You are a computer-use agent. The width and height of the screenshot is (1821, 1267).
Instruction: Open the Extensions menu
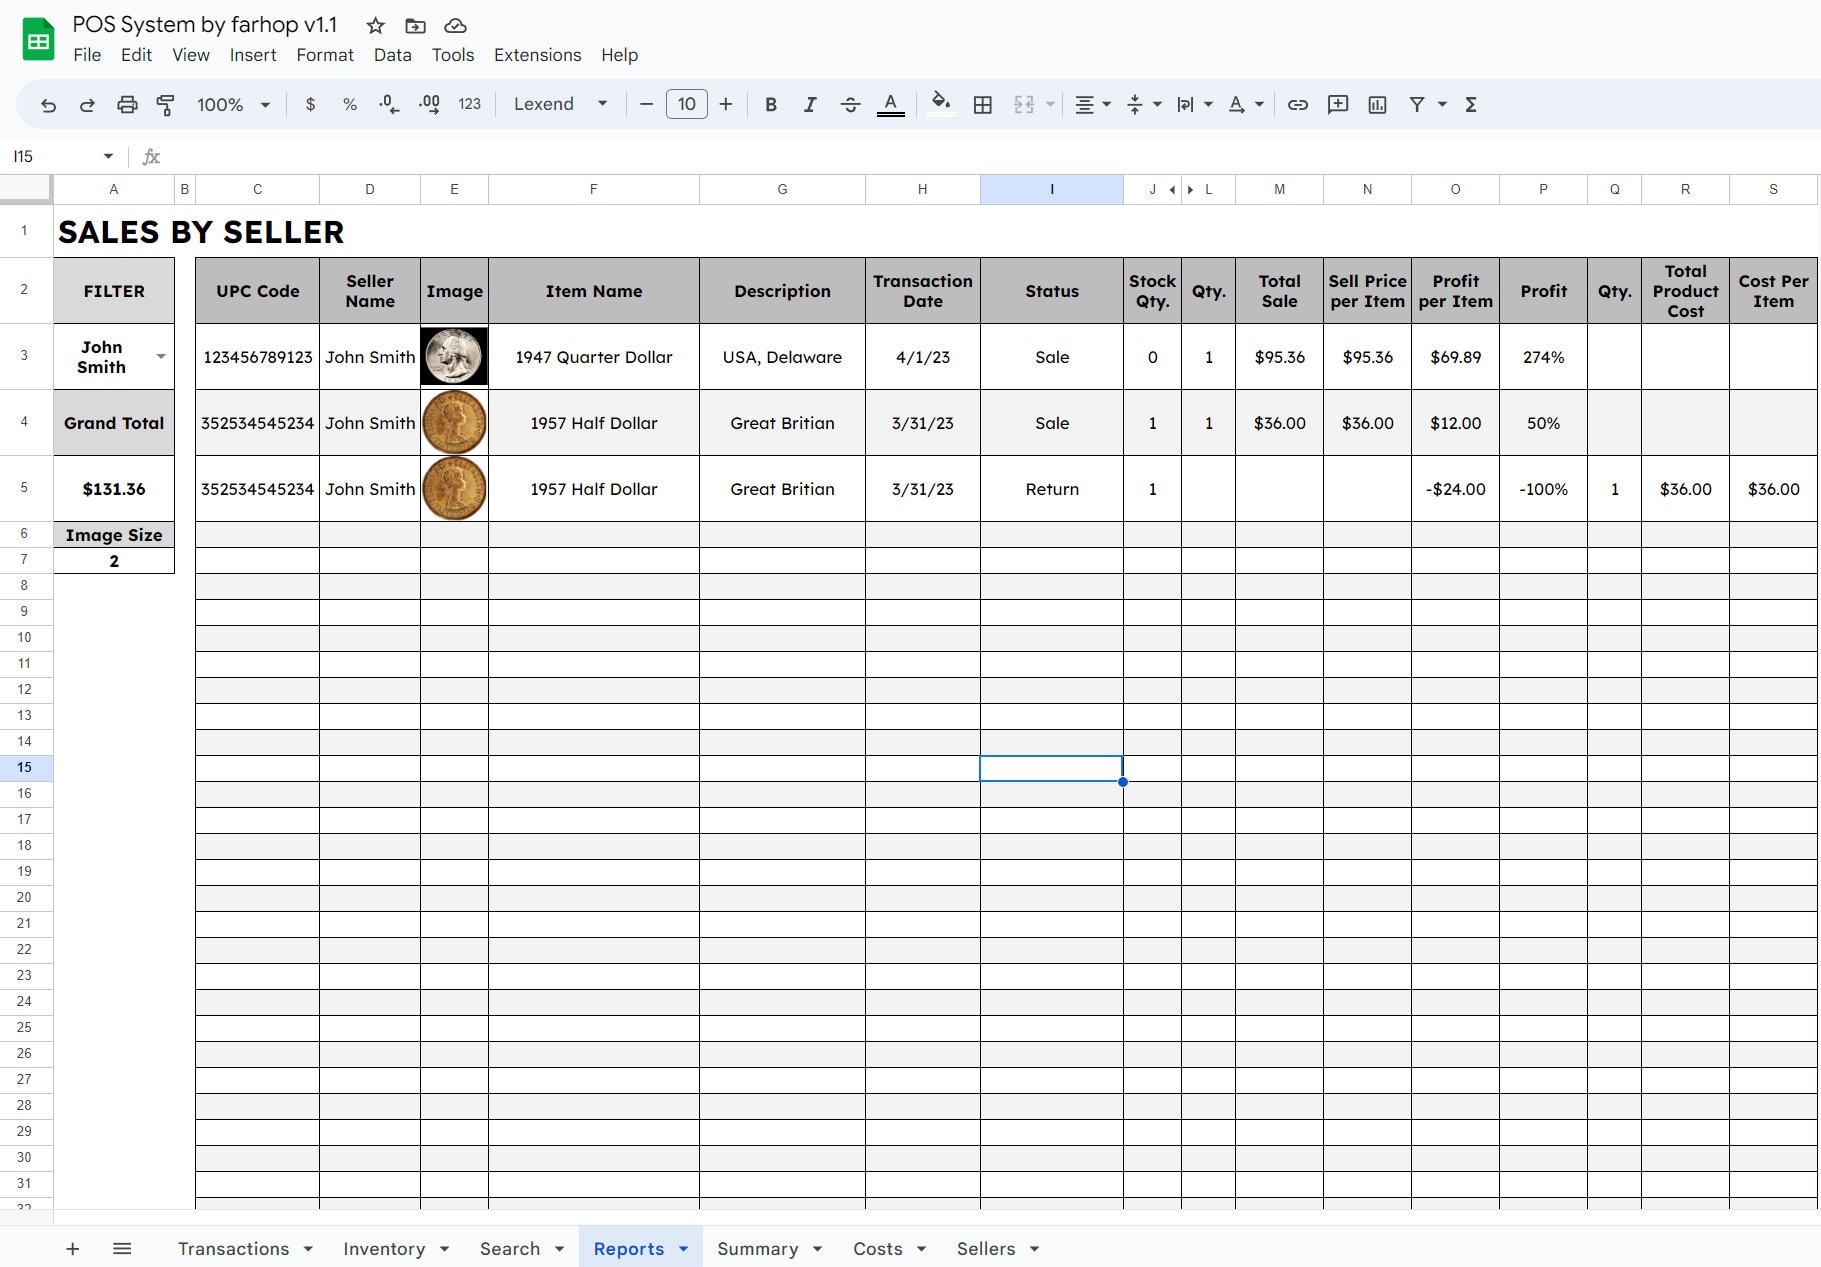537,55
